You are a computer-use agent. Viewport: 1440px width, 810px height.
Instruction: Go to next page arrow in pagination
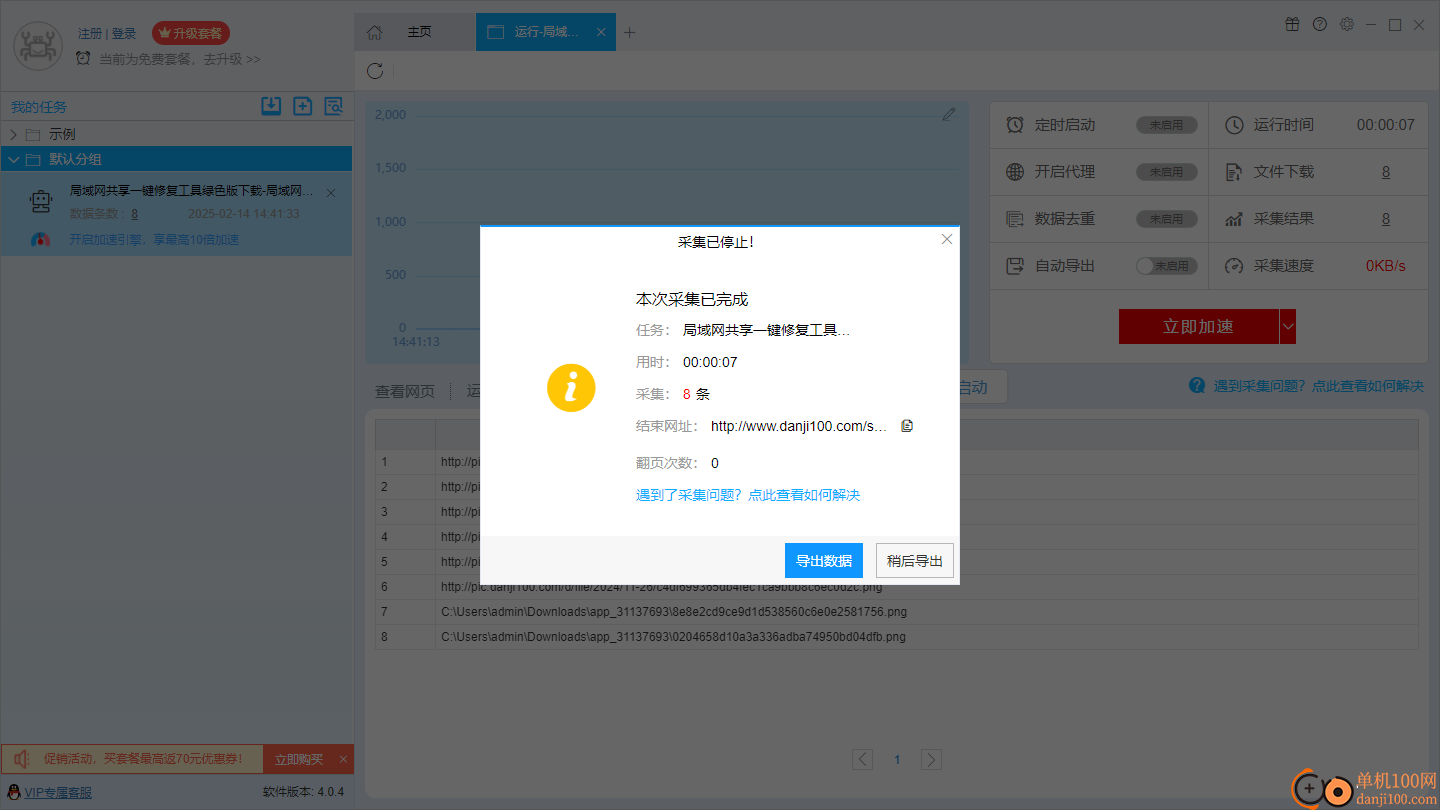pyautogui.click(x=931, y=759)
